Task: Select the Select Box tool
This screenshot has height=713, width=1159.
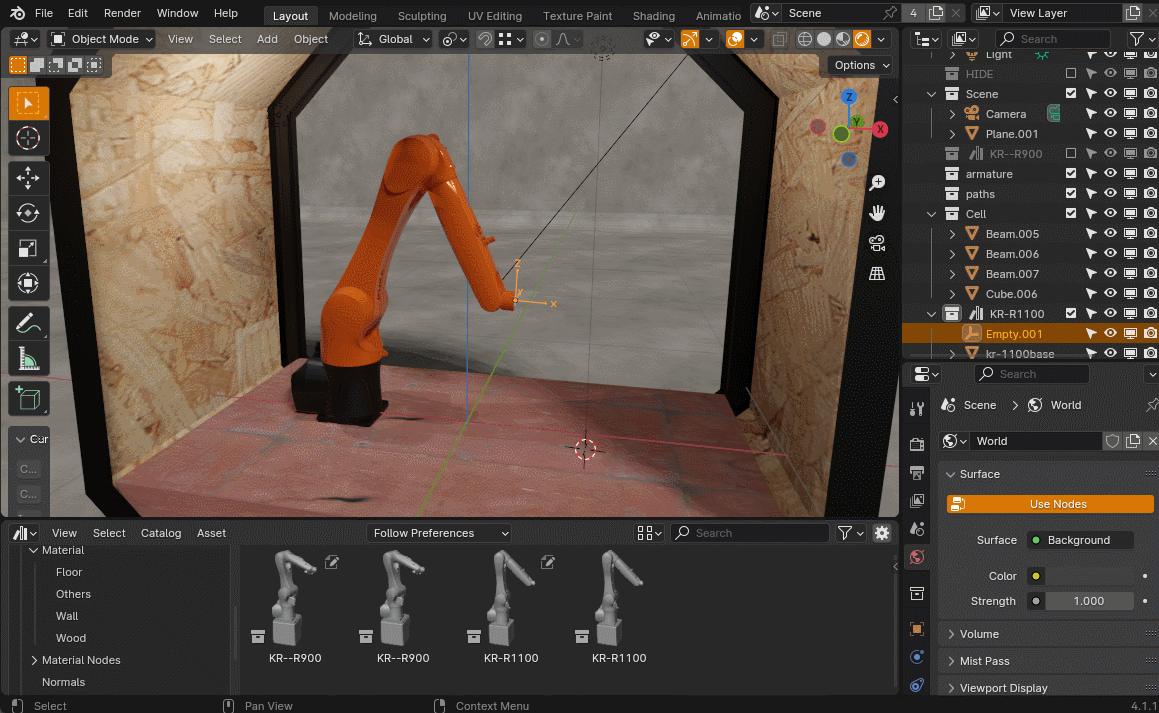Action: [28, 103]
